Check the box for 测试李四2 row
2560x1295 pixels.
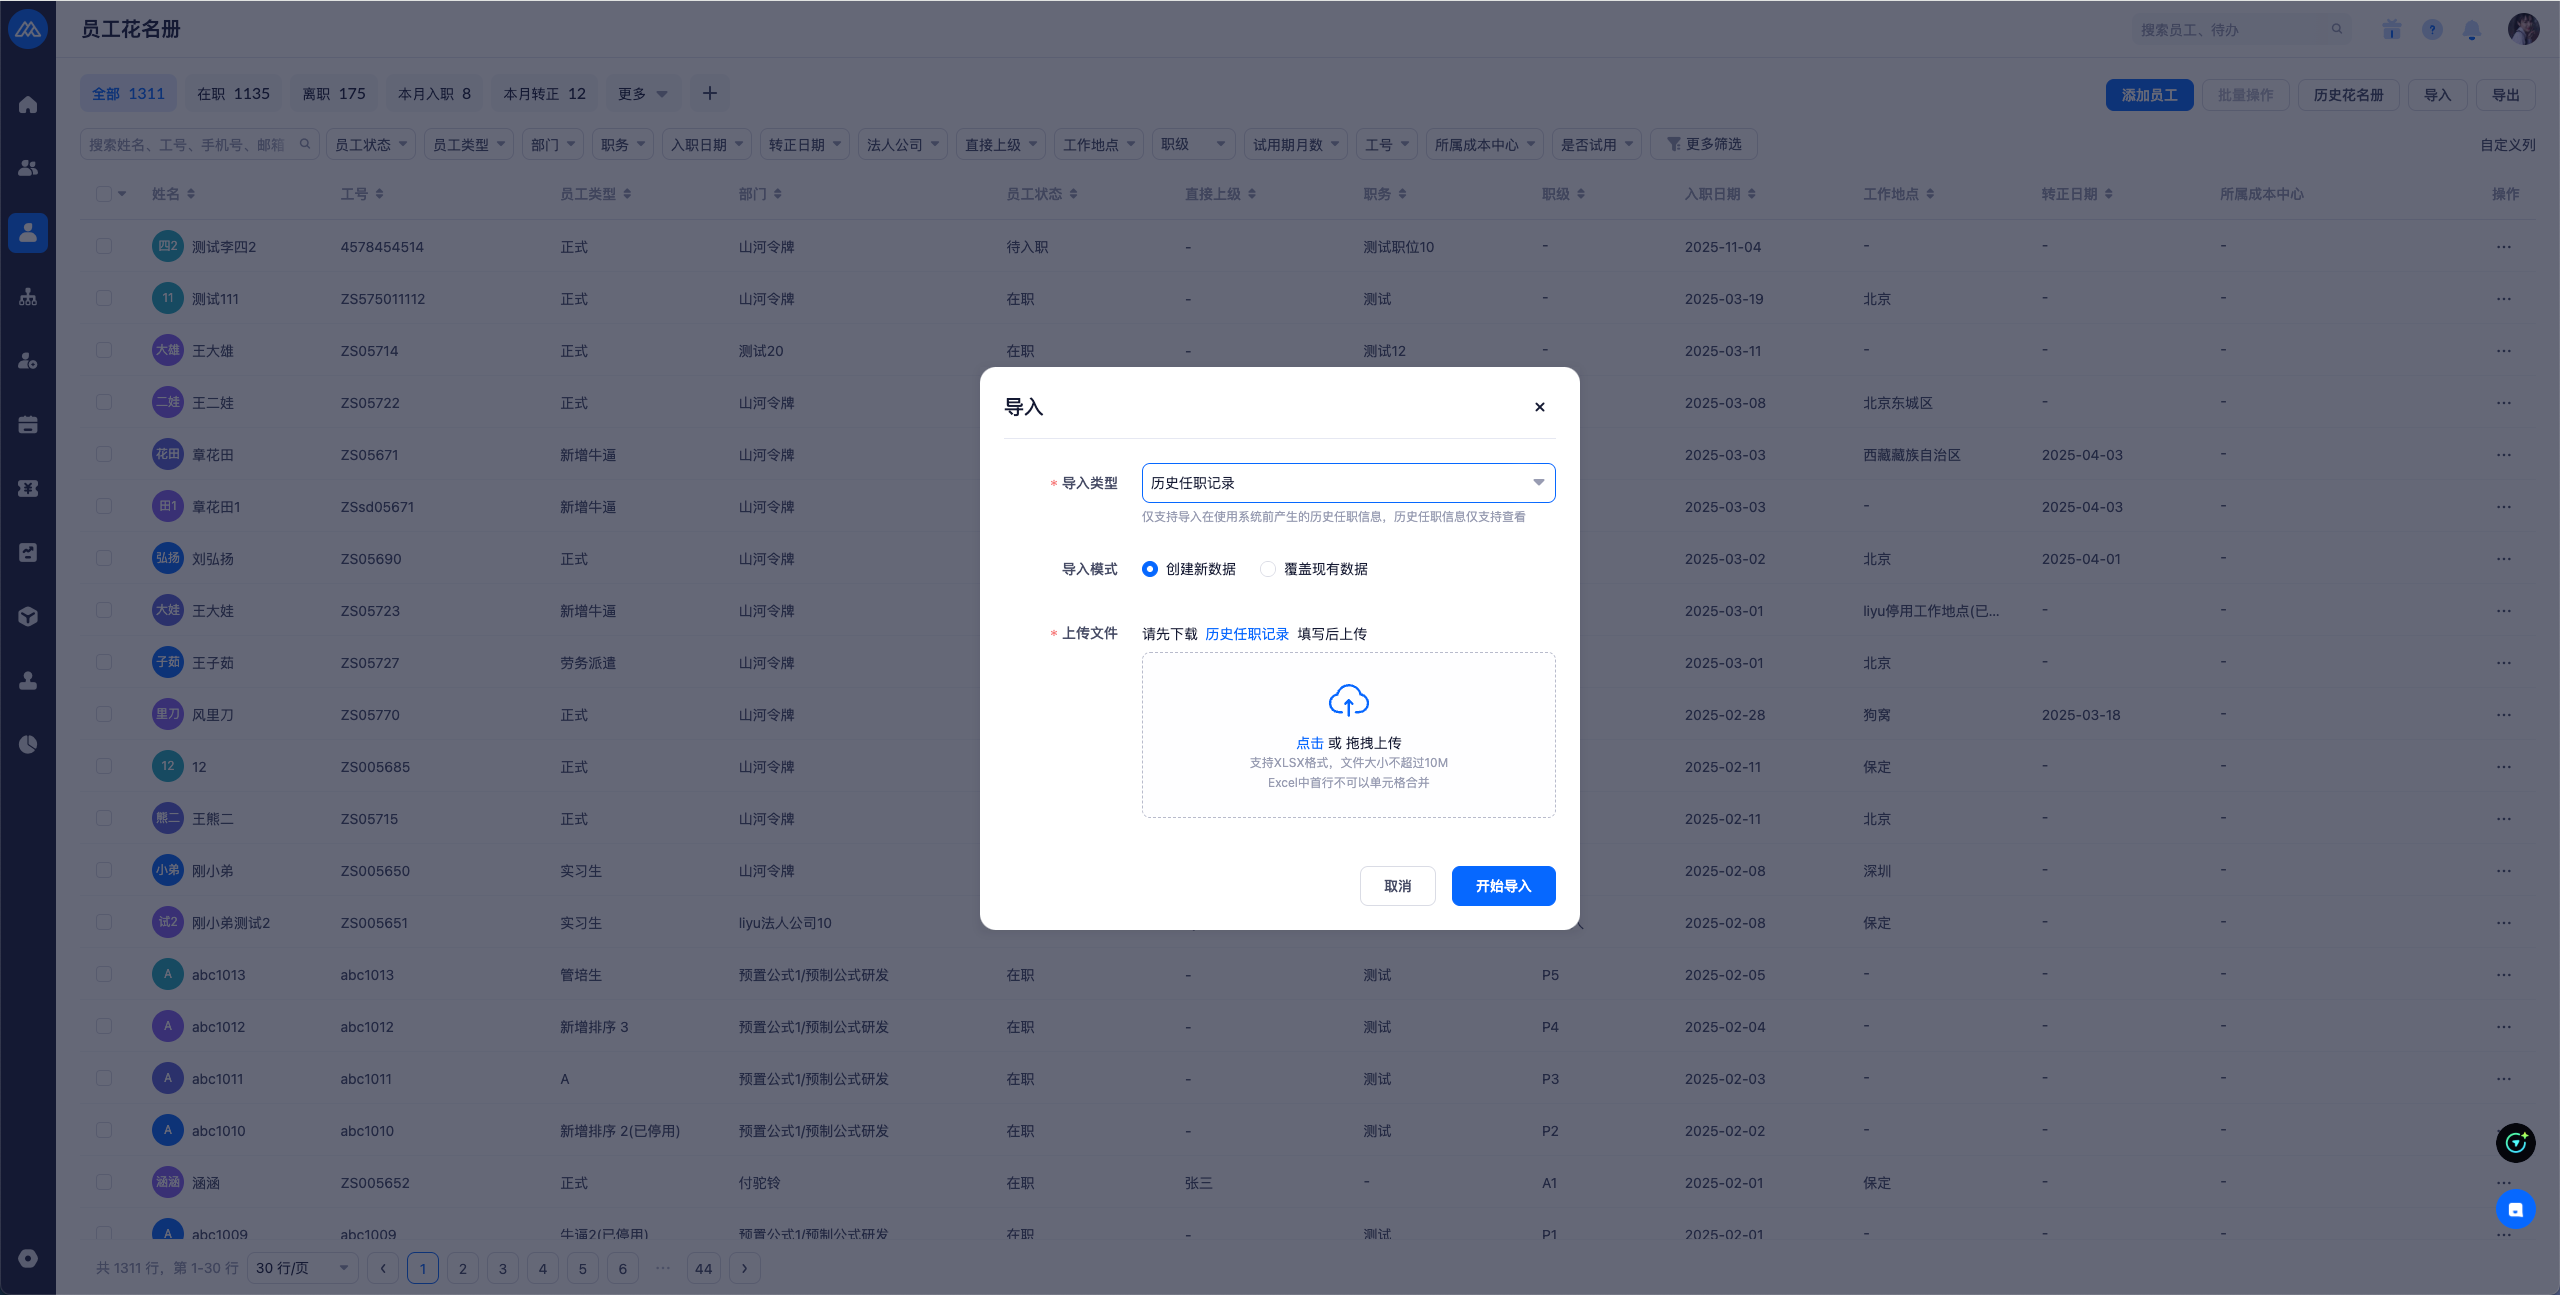[104, 246]
